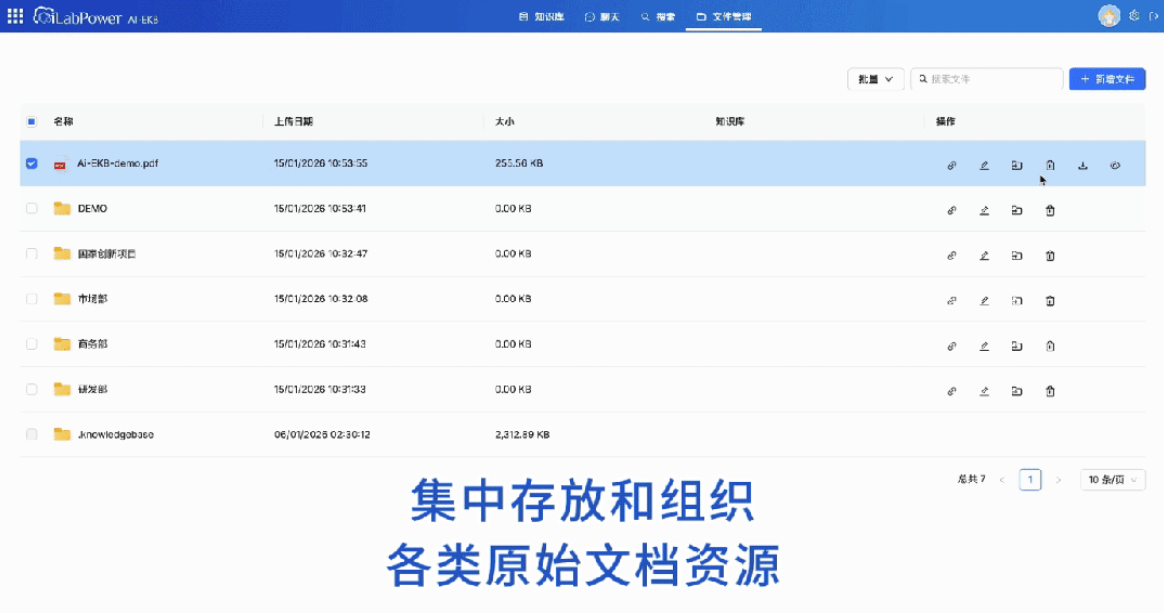The height and width of the screenshot is (613, 1164).
Task: Switch to the 文件管理 tab
Action: coord(724,16)
